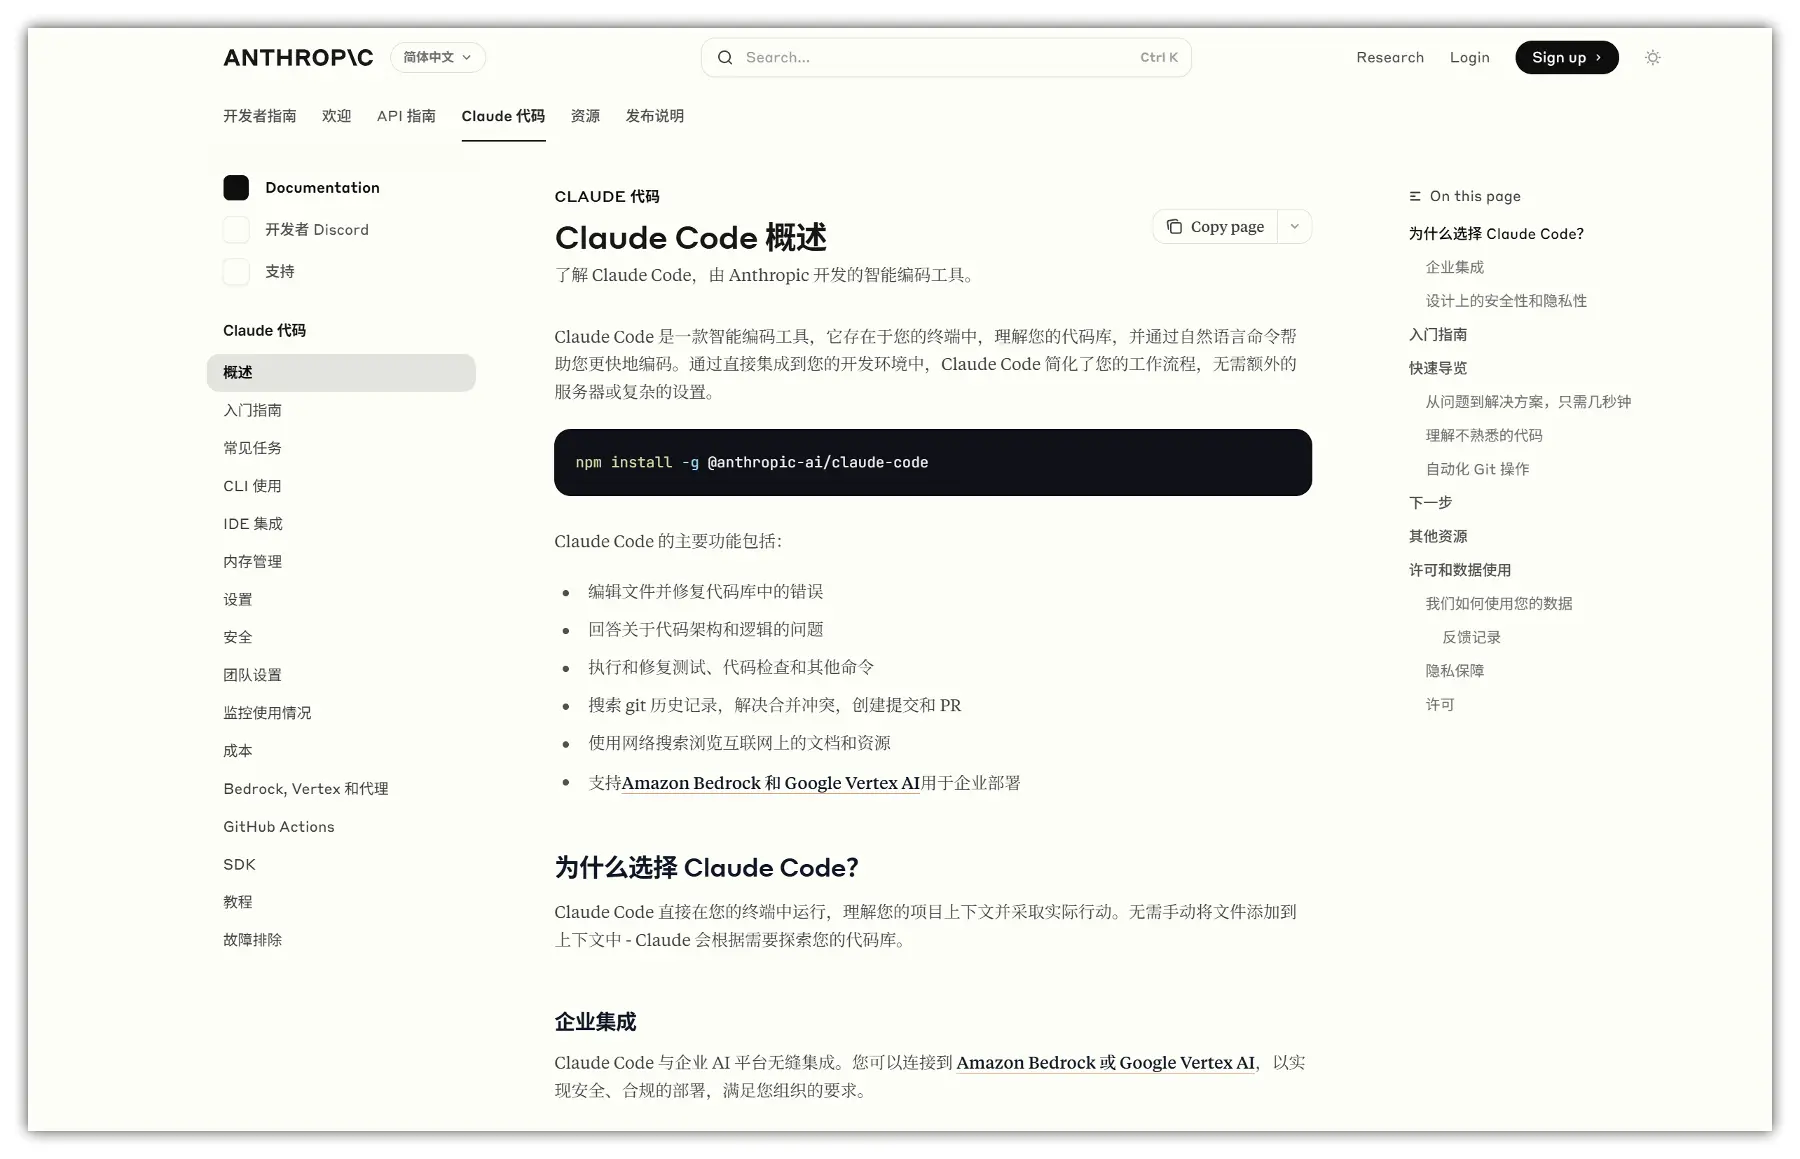Image resolution: width=1800 pixels, height=1159 pixels.
Task: Open CLI 使用 in the sidebar
Action: 253,486
